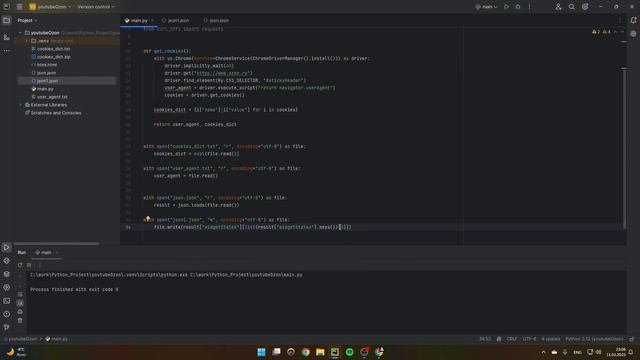
Task: Show more tool windows ellipsis icon
Action: coord(7,51)
